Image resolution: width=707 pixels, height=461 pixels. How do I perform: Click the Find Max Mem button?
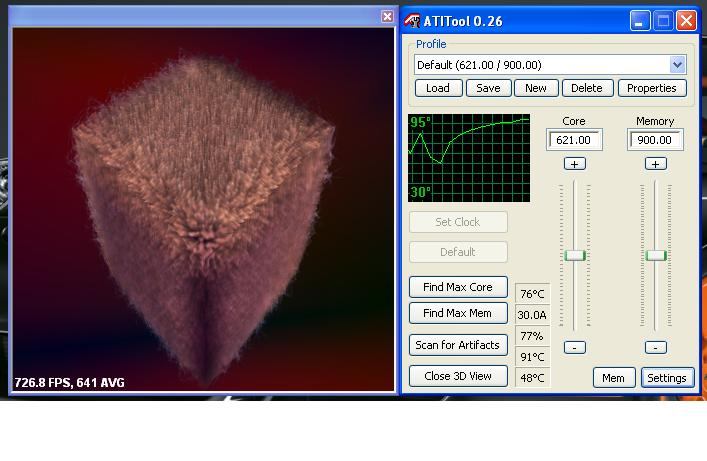(458, 313)
